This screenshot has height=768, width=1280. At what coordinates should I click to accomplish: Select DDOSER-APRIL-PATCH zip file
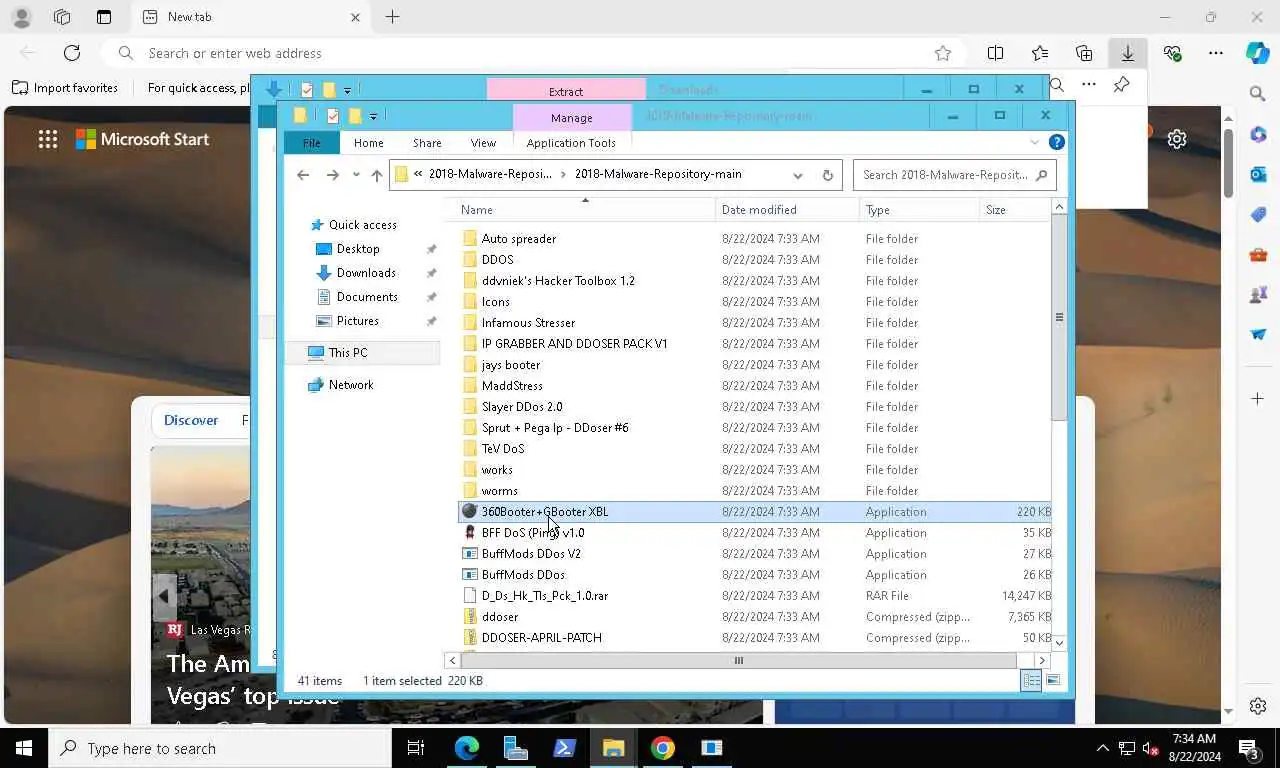point(542,638)
